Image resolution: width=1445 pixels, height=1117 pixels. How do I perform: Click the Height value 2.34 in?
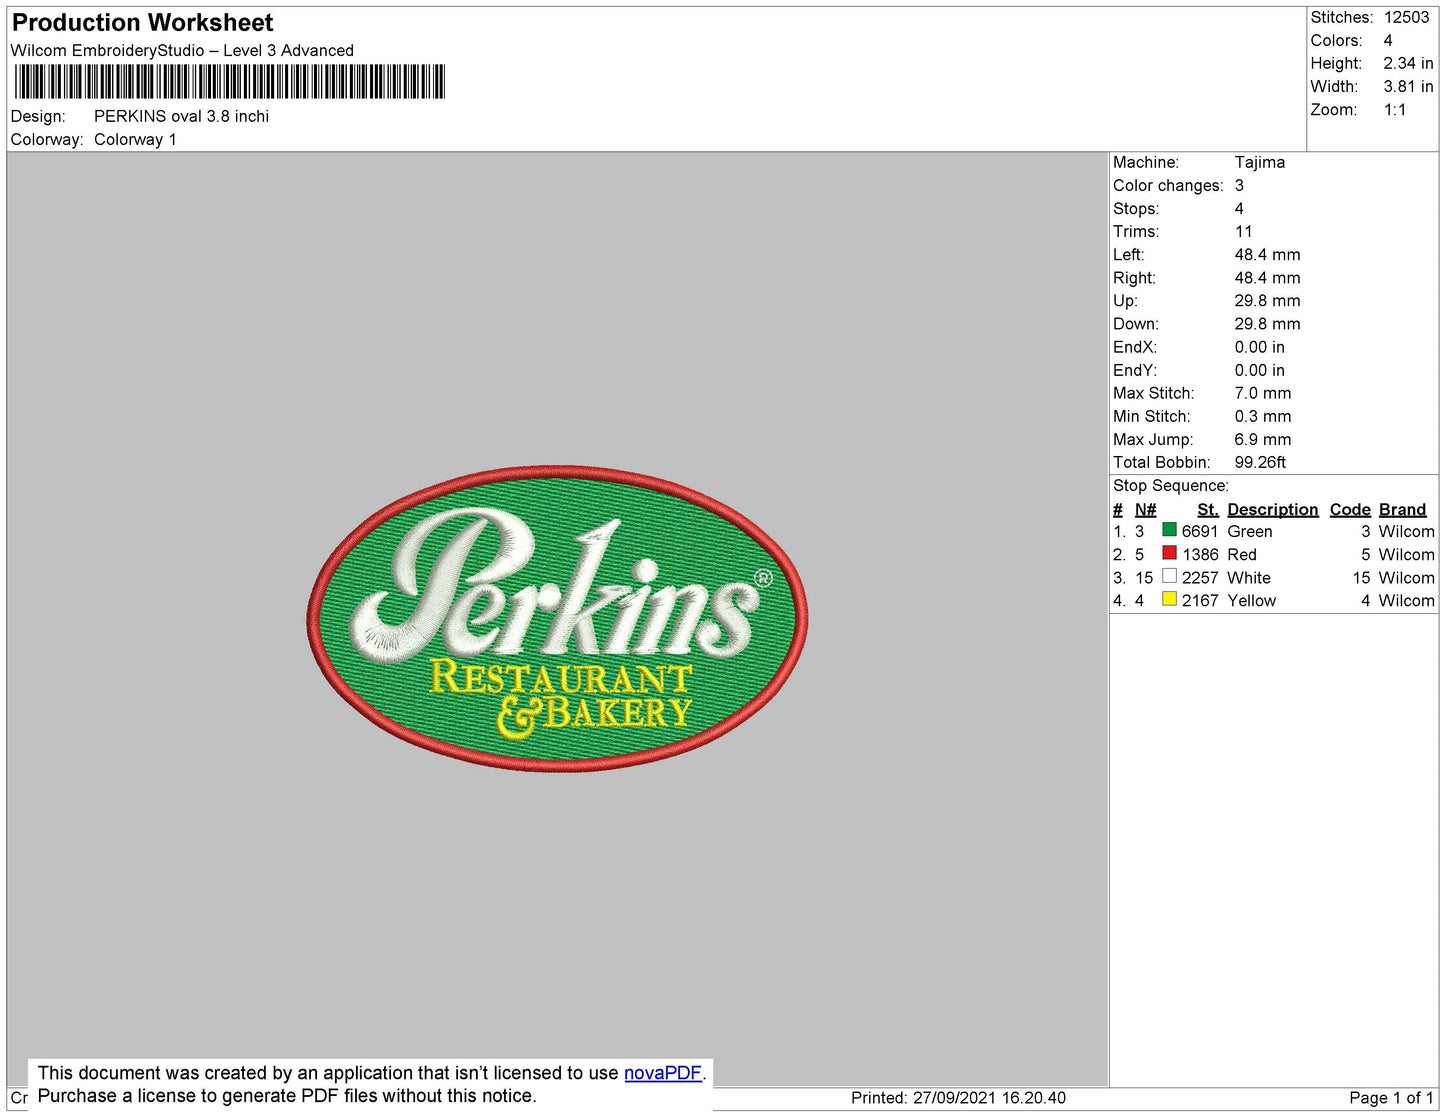click(x=1408, y=63)
